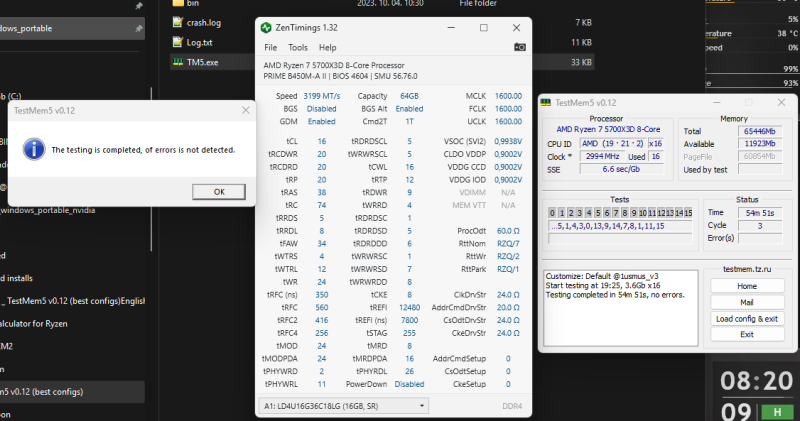Click the TestMem5 Mail button
Viewport: 800px width, 421px height.
pyautogui.click(x=747, y=303)
